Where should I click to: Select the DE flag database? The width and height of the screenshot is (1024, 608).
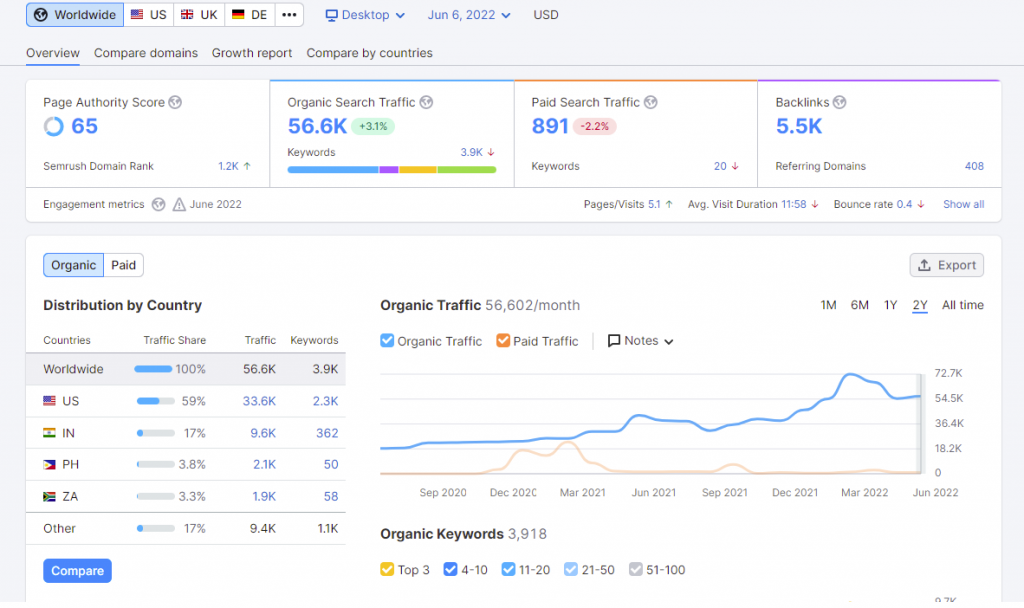(x=250, y=14)
